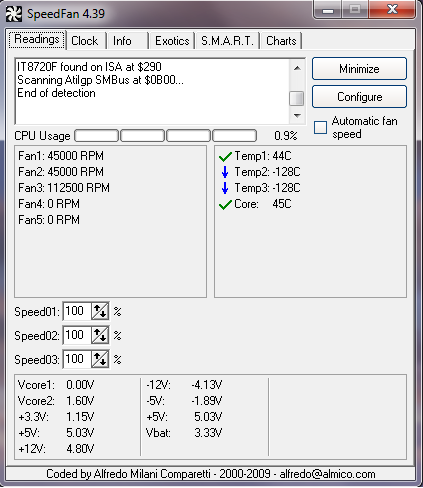Image resolution: width=423 pixels, height=488 pixels.
Task: Click the -12V -4.13V voltage reading
Action: click(x=184, y=385)
